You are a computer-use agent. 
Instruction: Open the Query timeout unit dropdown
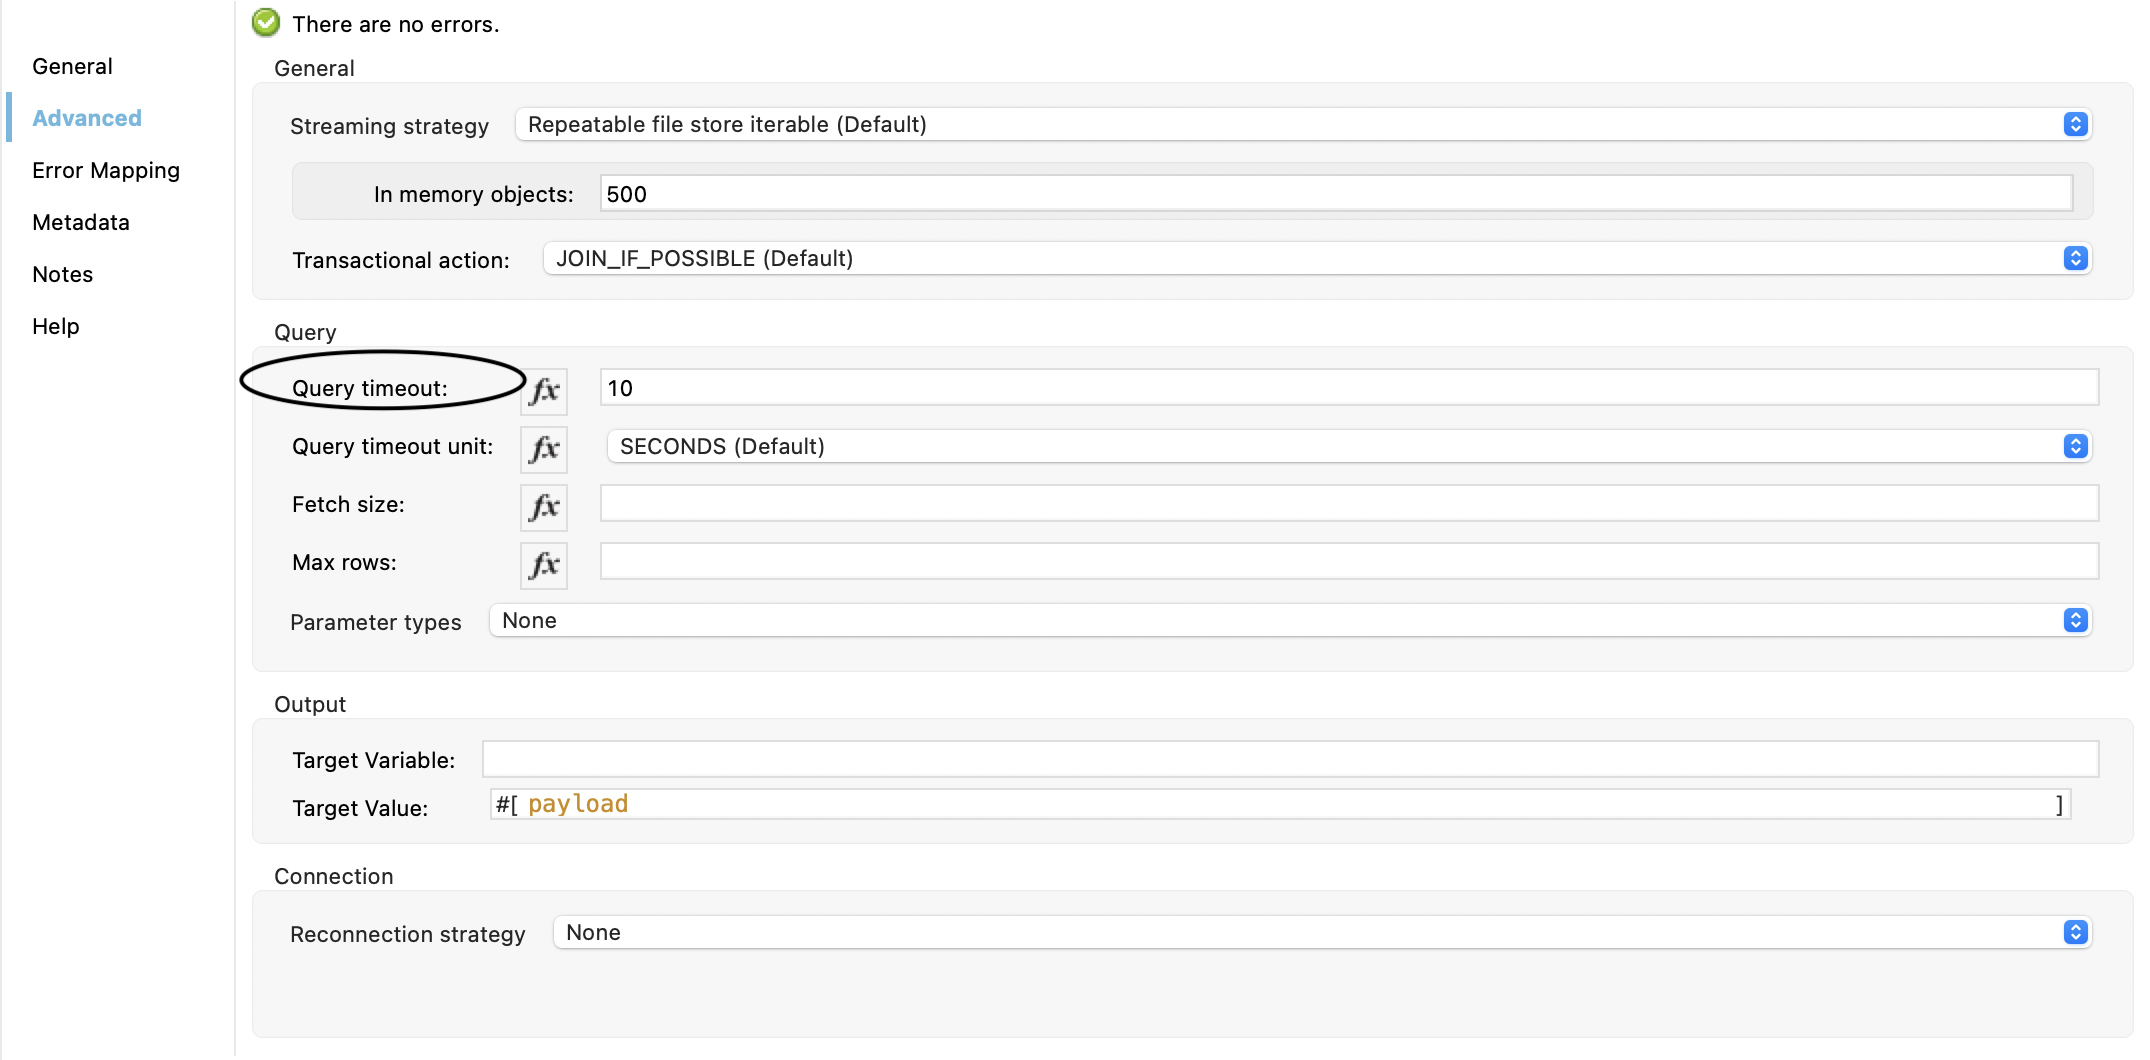pos(1348,446)
